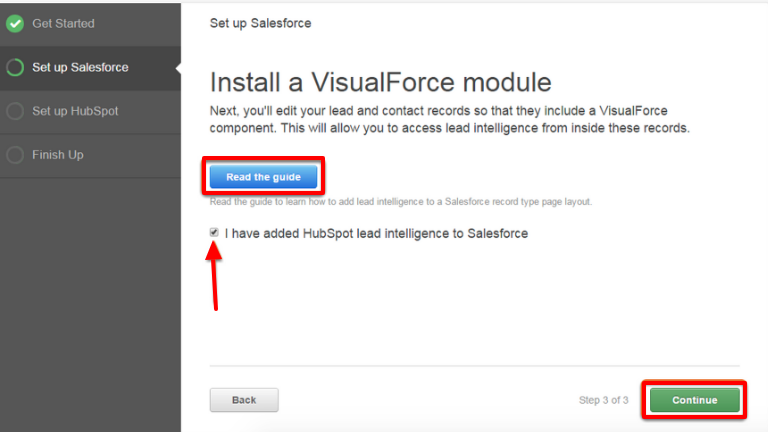The width and height of the screenshot is (768, 432).
Task: Open the Get Started step in sidebar
Action: point(63,24)
